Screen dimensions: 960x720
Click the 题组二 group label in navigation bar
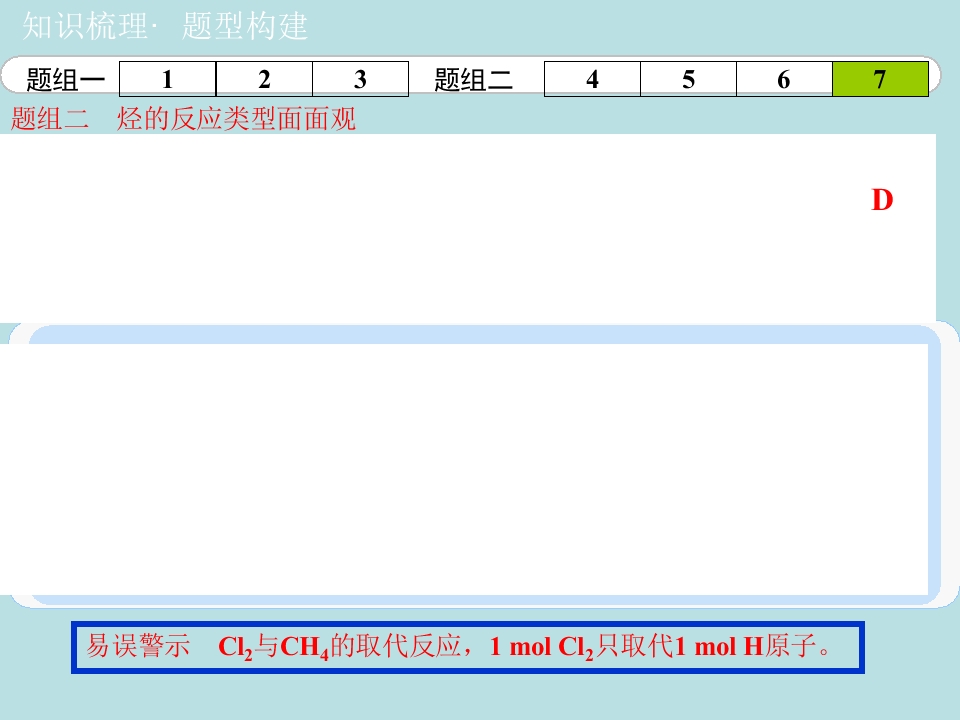(473, 80)
